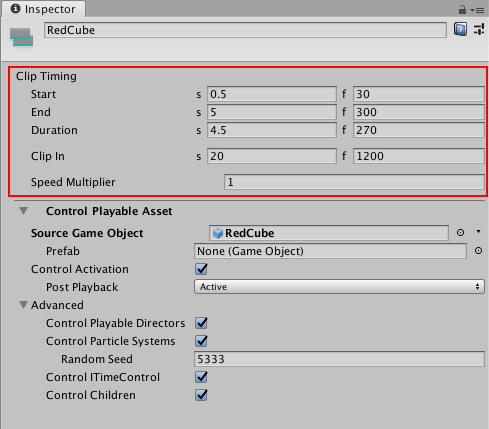Edit the Start seconds field

pos(272,94)
